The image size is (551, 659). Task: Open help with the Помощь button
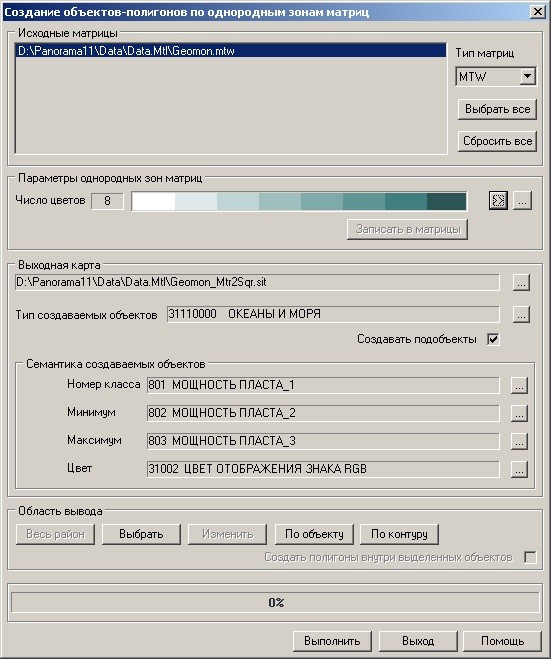[x=502, y=641]
